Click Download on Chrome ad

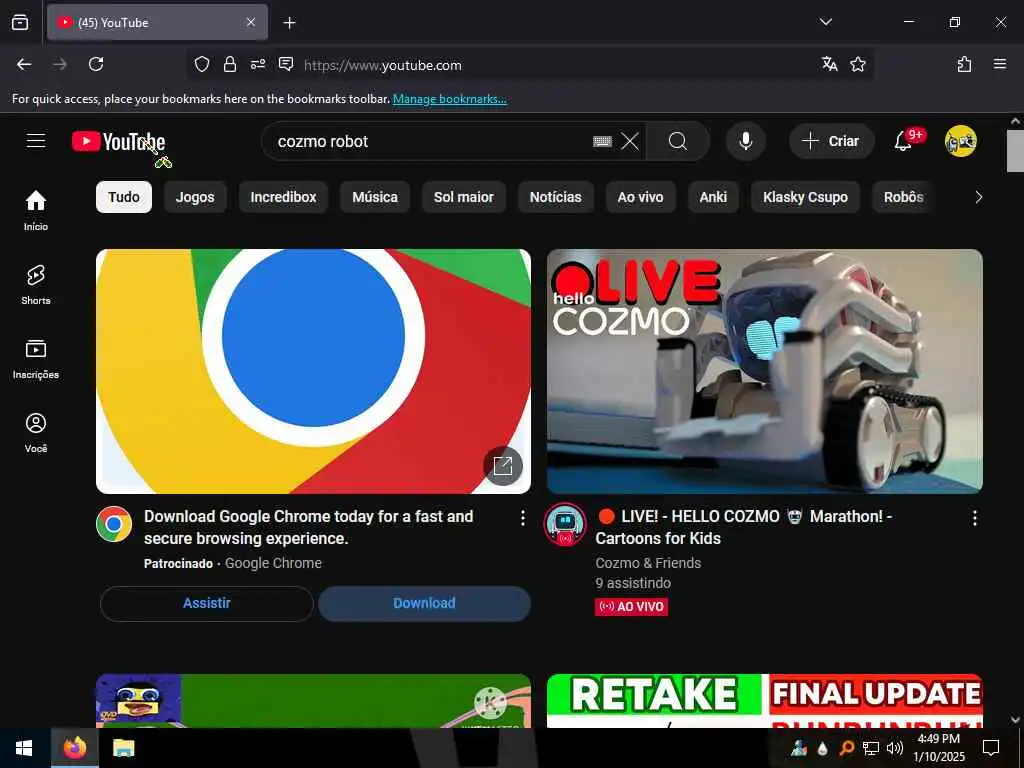point(424,603)
